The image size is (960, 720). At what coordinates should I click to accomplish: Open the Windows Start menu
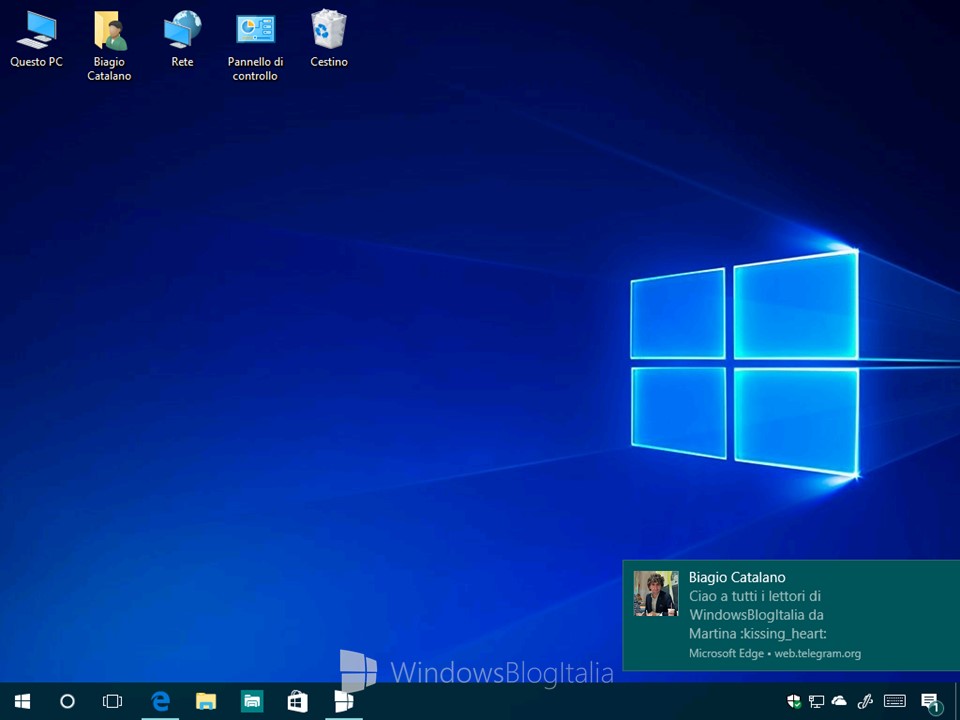tap(23, 701)
